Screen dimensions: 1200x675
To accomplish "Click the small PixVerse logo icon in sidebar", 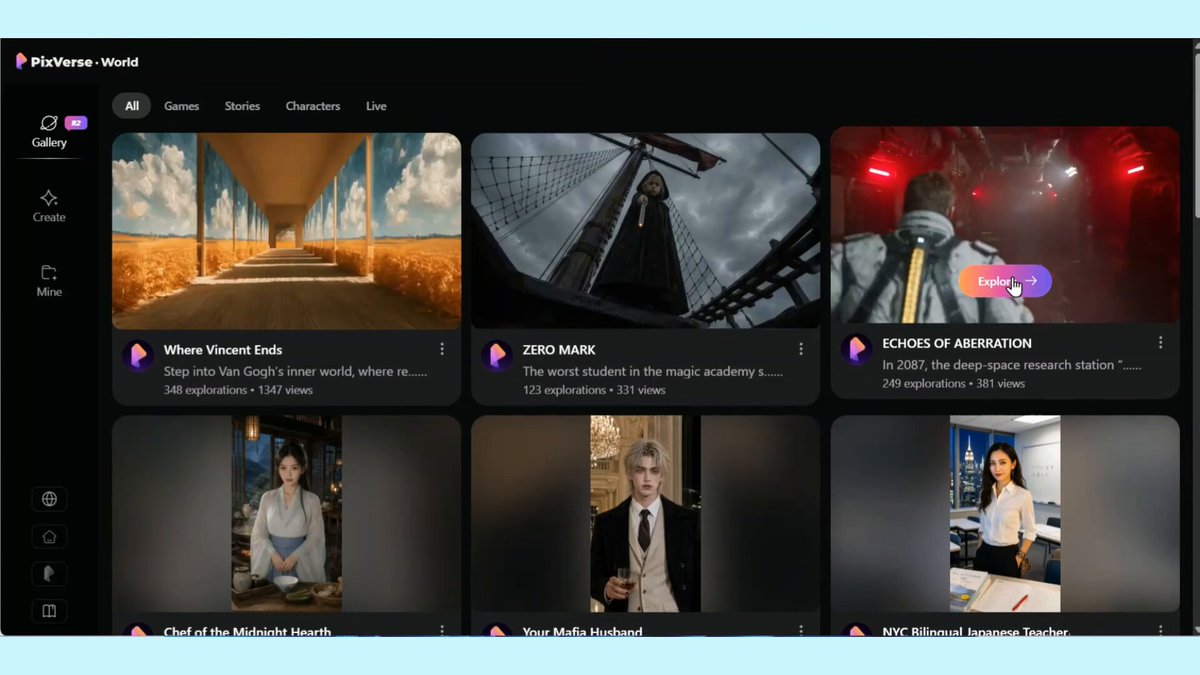I will (x=49, y=574).
